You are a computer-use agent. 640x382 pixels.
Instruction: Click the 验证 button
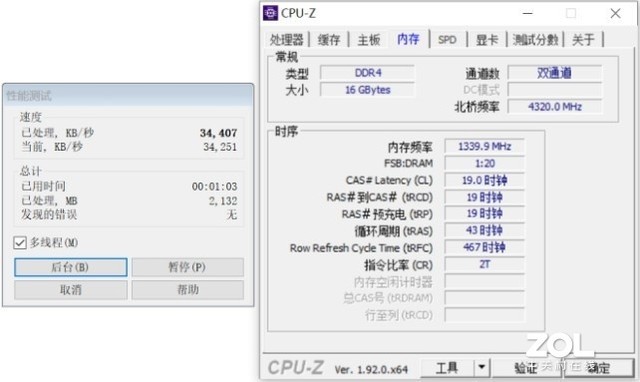point(526,368)
